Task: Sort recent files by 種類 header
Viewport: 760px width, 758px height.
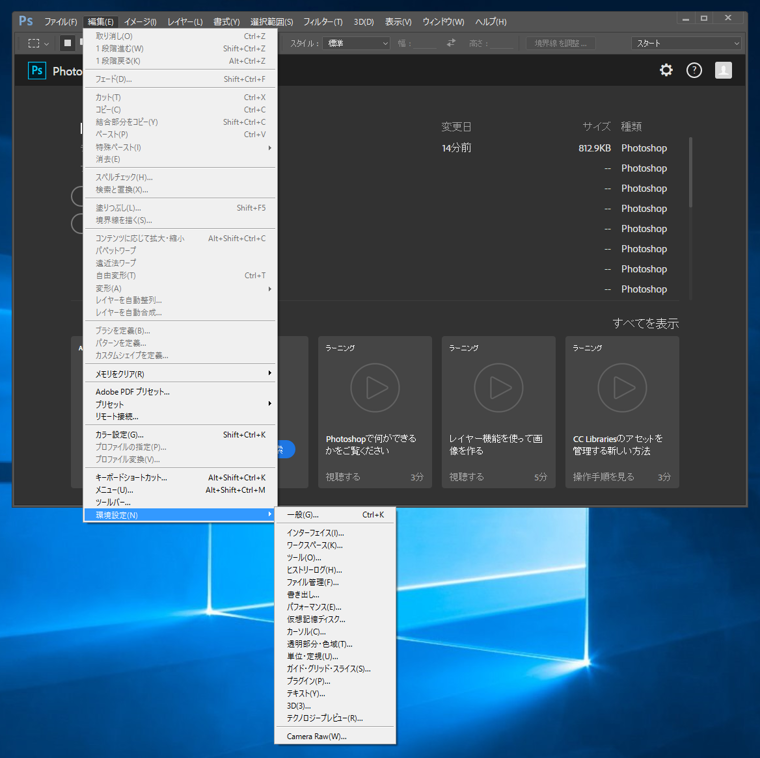Action: tap(631, 126)
